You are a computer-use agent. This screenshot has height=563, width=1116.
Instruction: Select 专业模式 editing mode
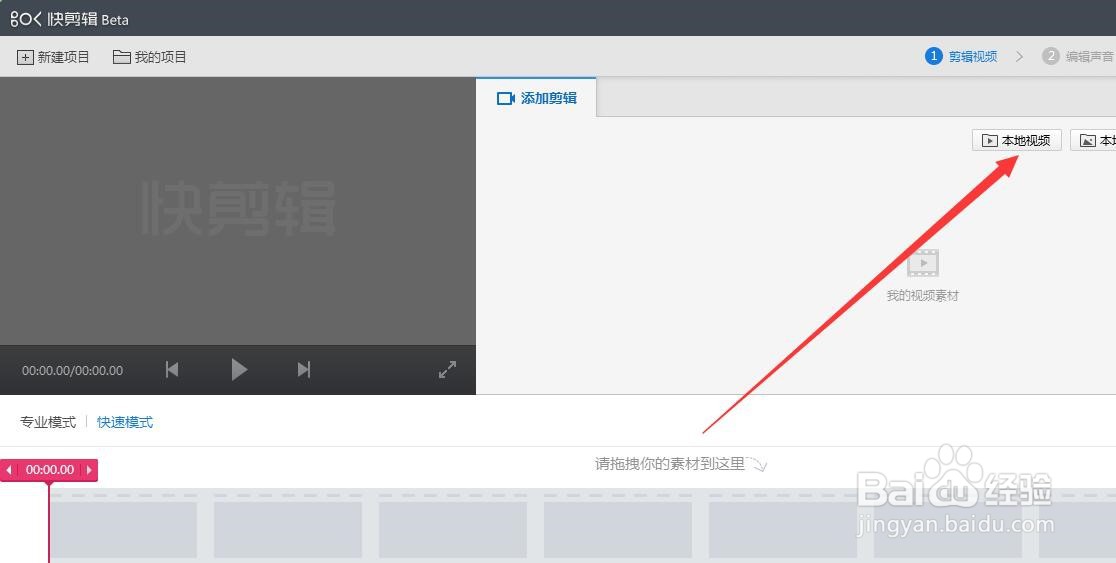(x=48, y=422)
